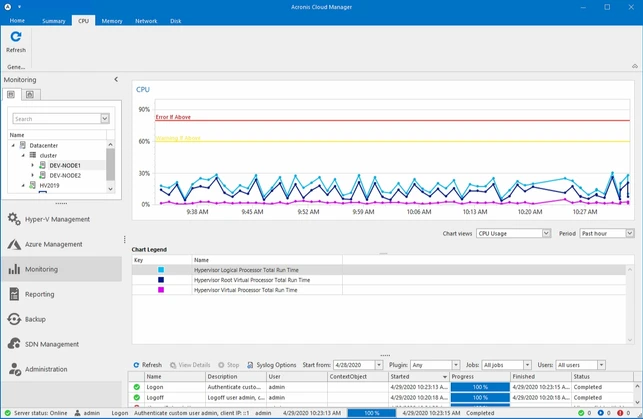Click the Datacenter icon in the tree
This screenshot has width=643, height=419.
coord(23,146)
